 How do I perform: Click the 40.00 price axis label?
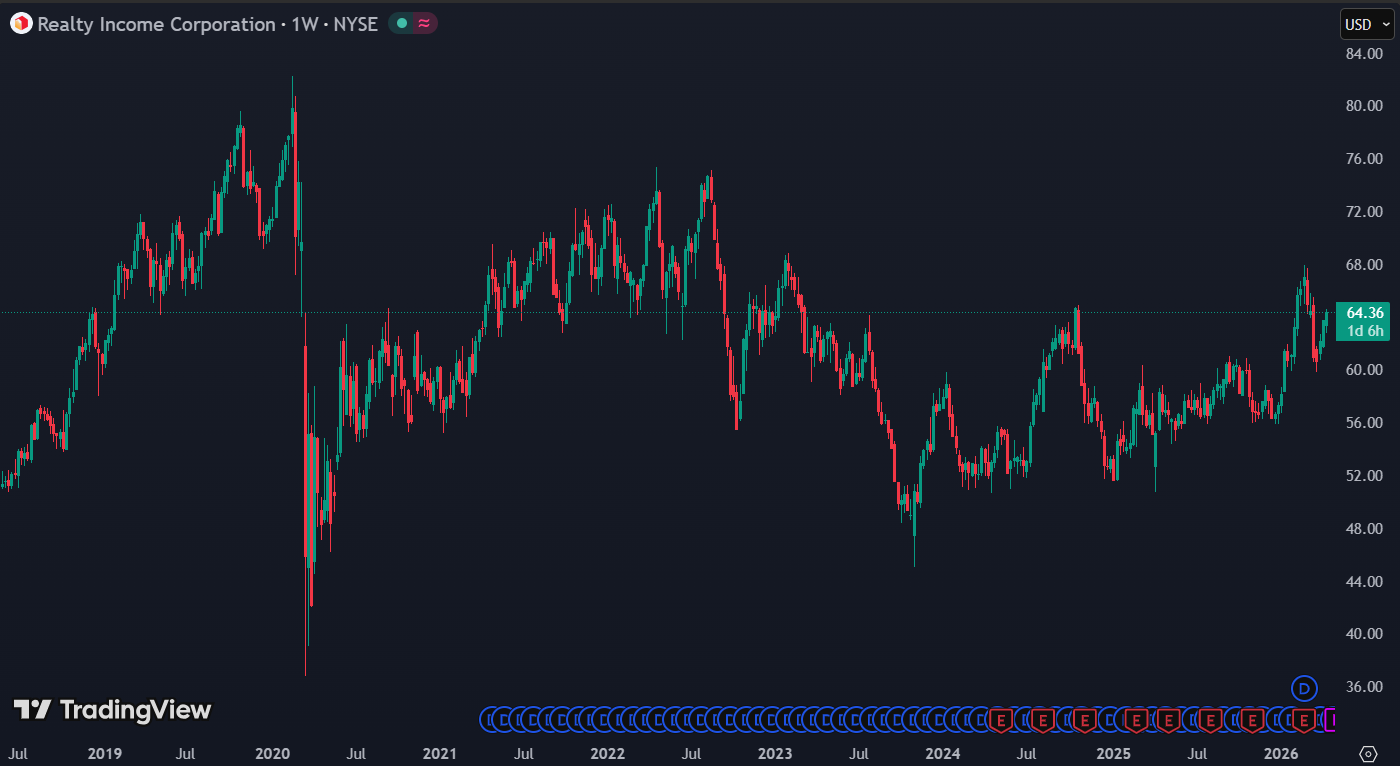coord(1365,634)
